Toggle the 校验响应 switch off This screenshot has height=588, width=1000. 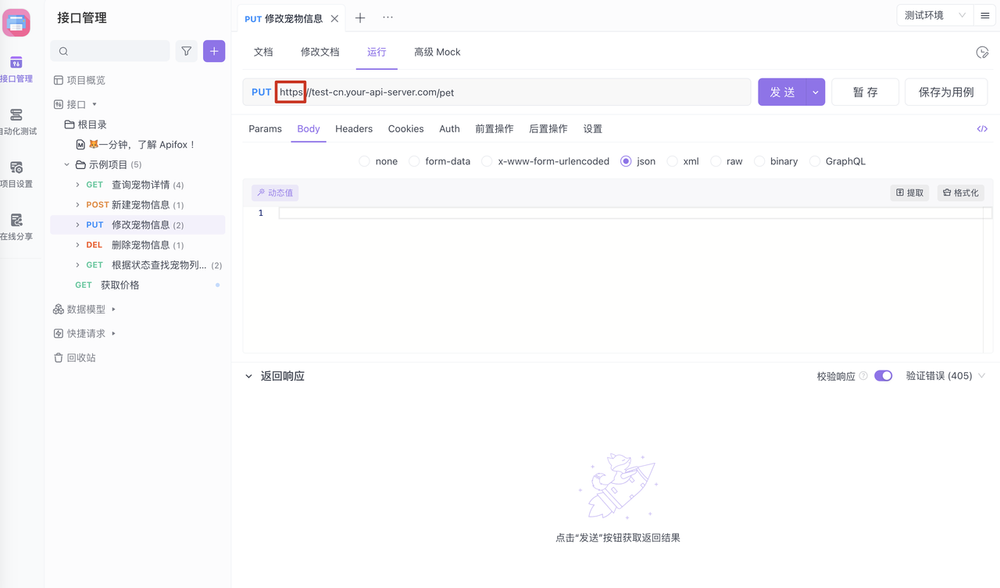coord(881,377)
